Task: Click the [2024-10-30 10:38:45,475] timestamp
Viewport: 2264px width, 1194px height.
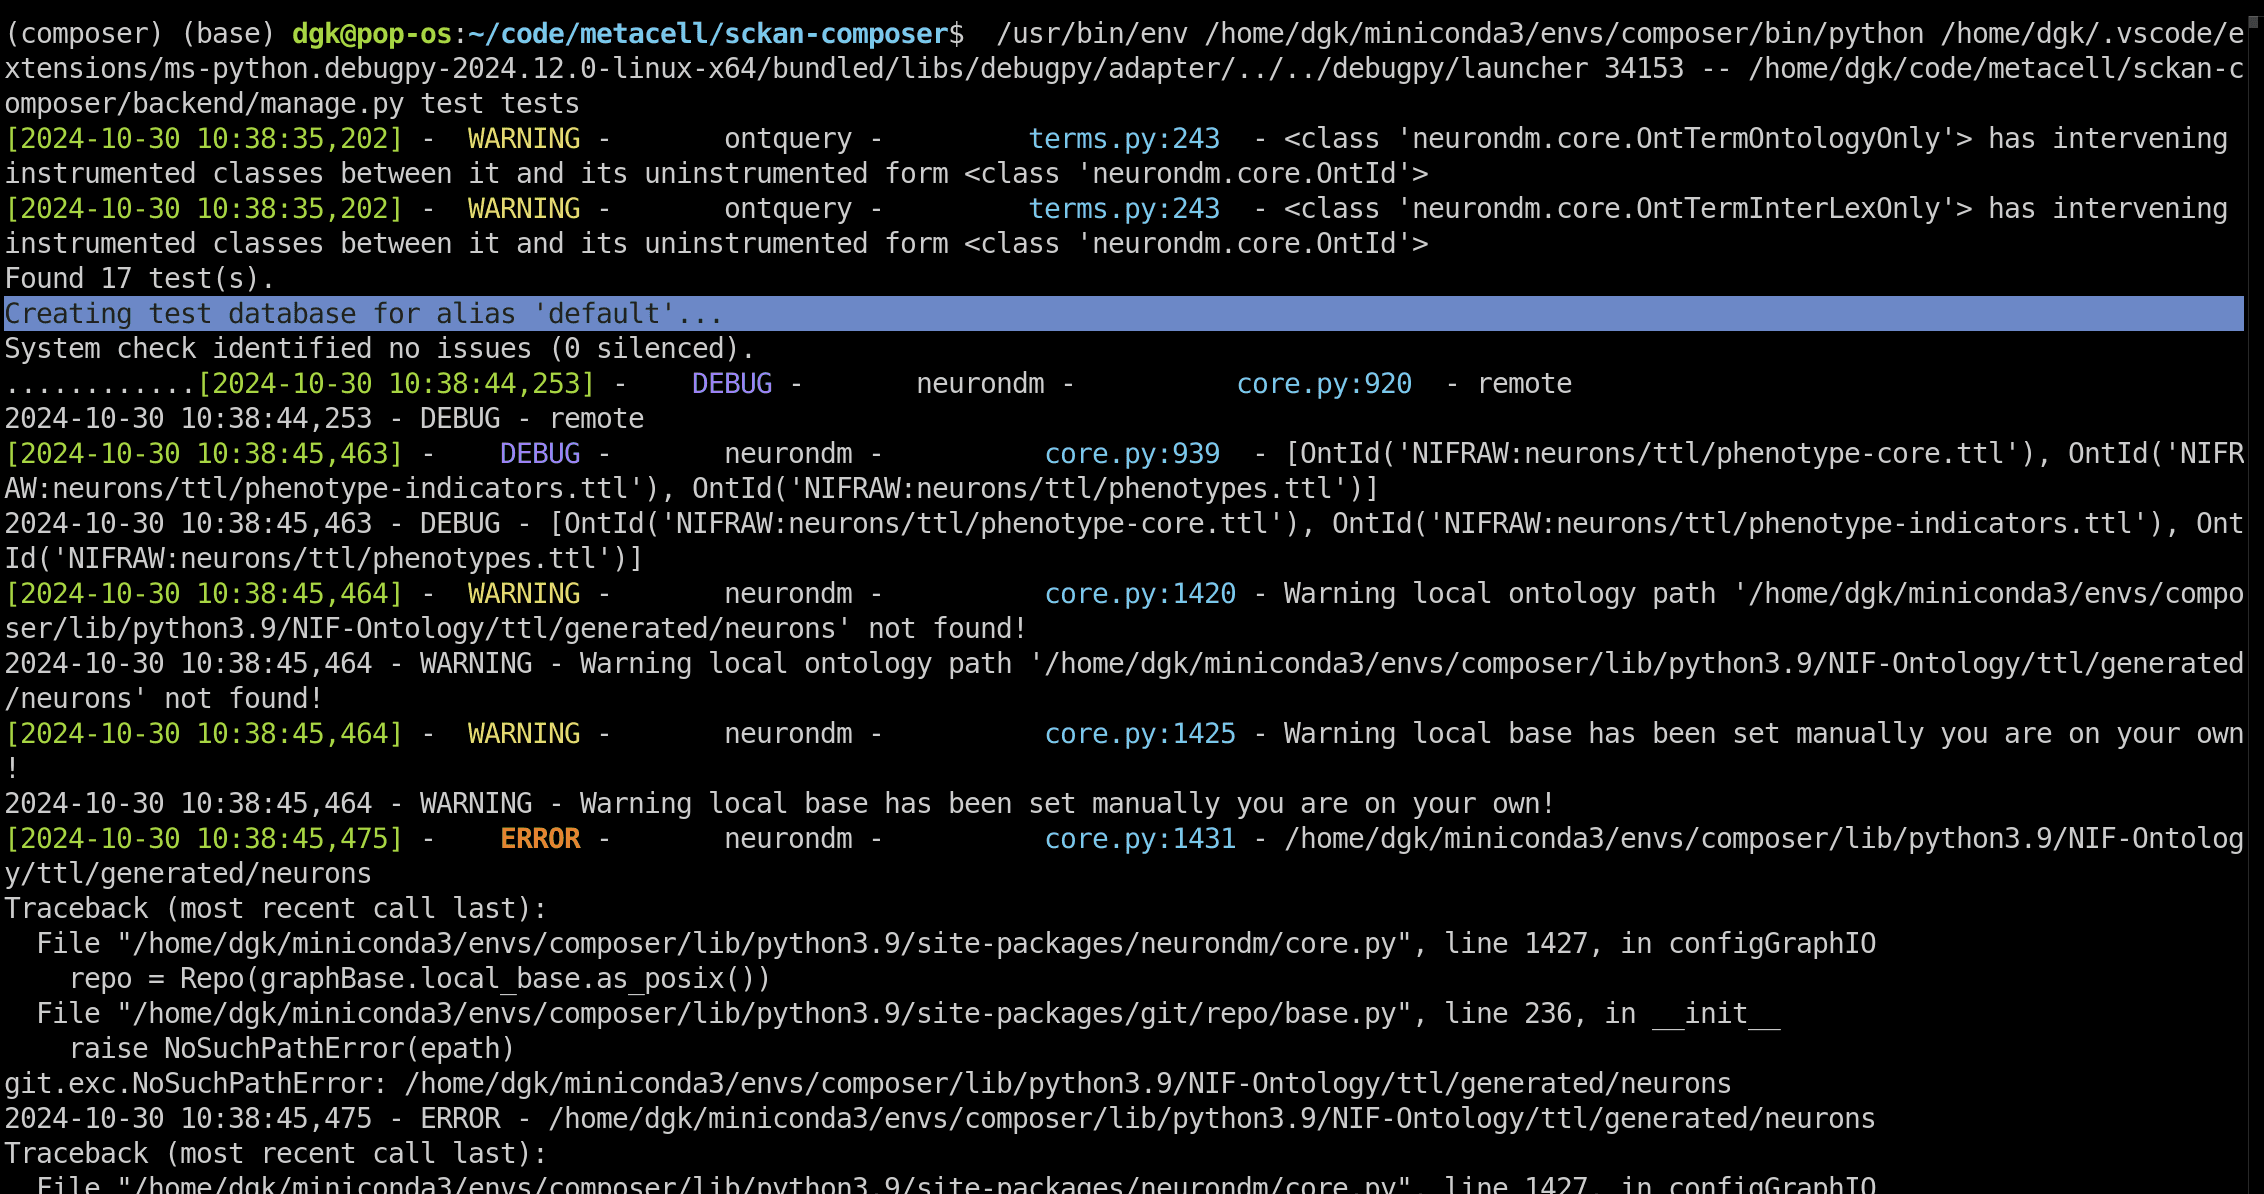Action: pos(204,839)
